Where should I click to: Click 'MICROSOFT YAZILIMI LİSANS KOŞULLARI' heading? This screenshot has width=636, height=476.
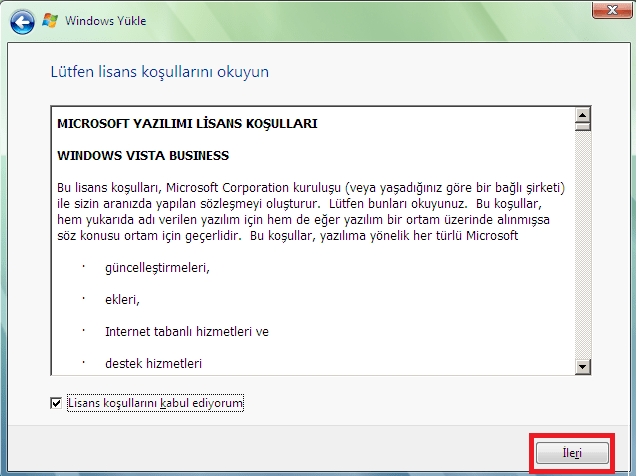point(187,124)
